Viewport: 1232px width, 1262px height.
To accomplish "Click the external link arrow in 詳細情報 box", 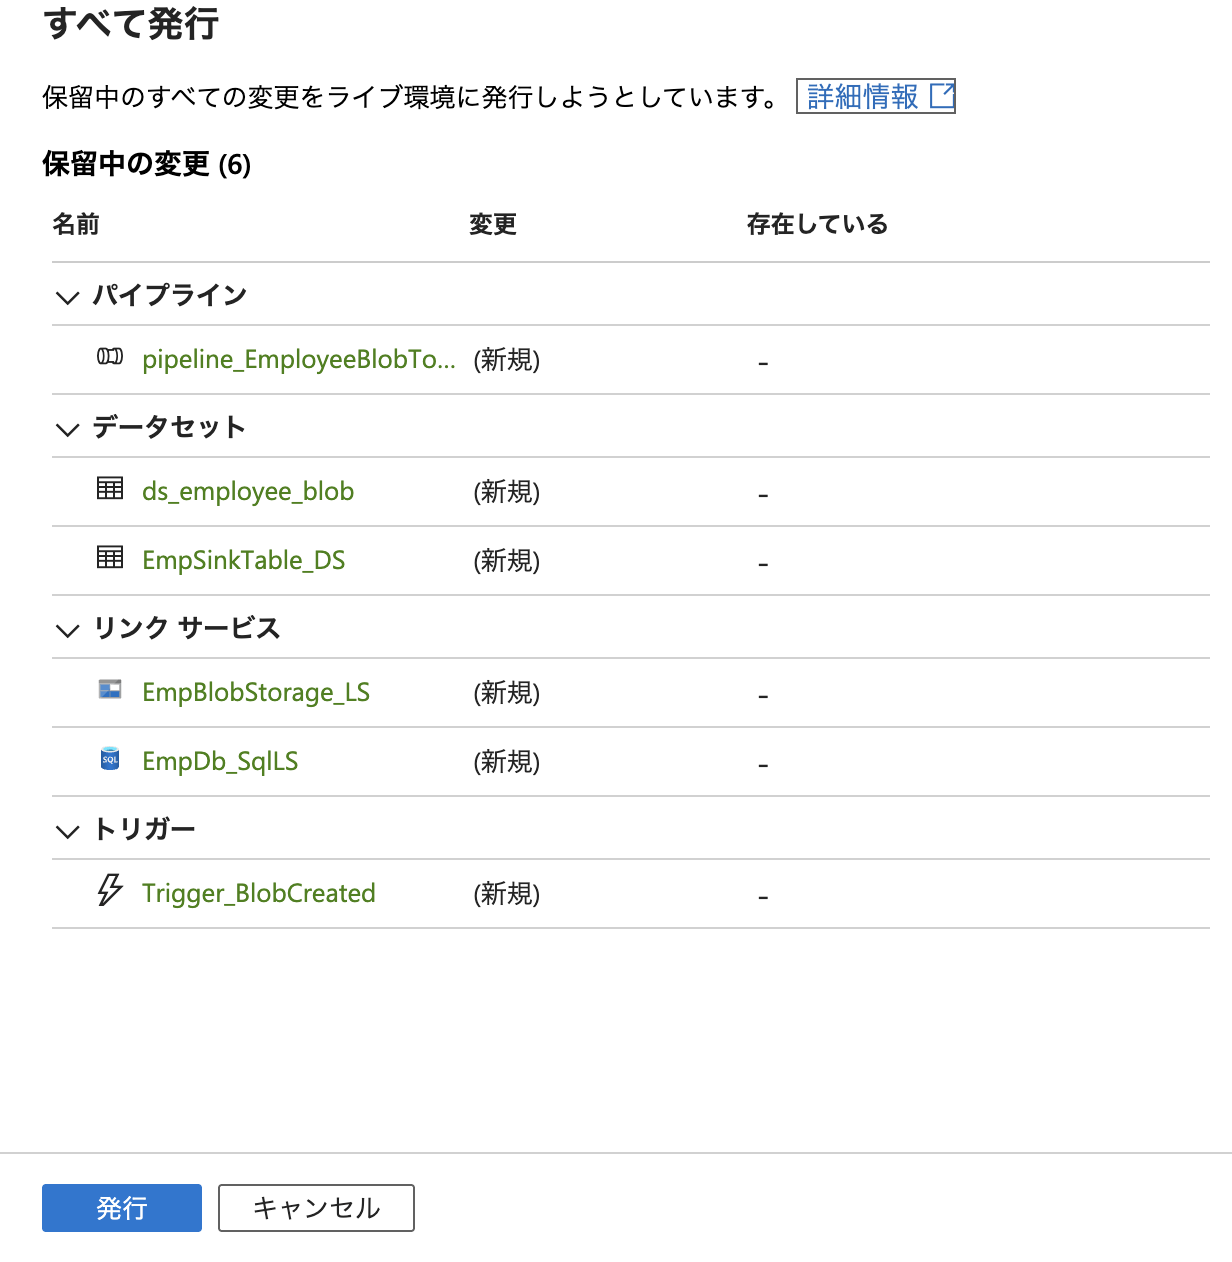I will [x=941, y=95].
